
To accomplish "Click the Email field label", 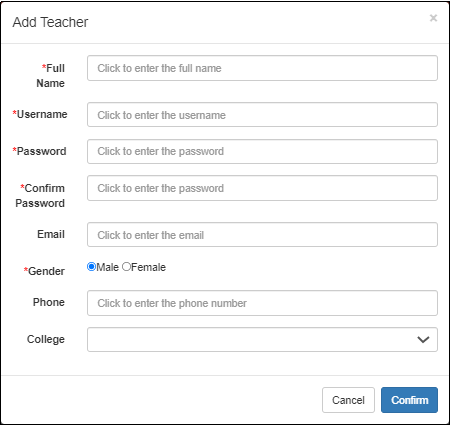I will point(51,234).
